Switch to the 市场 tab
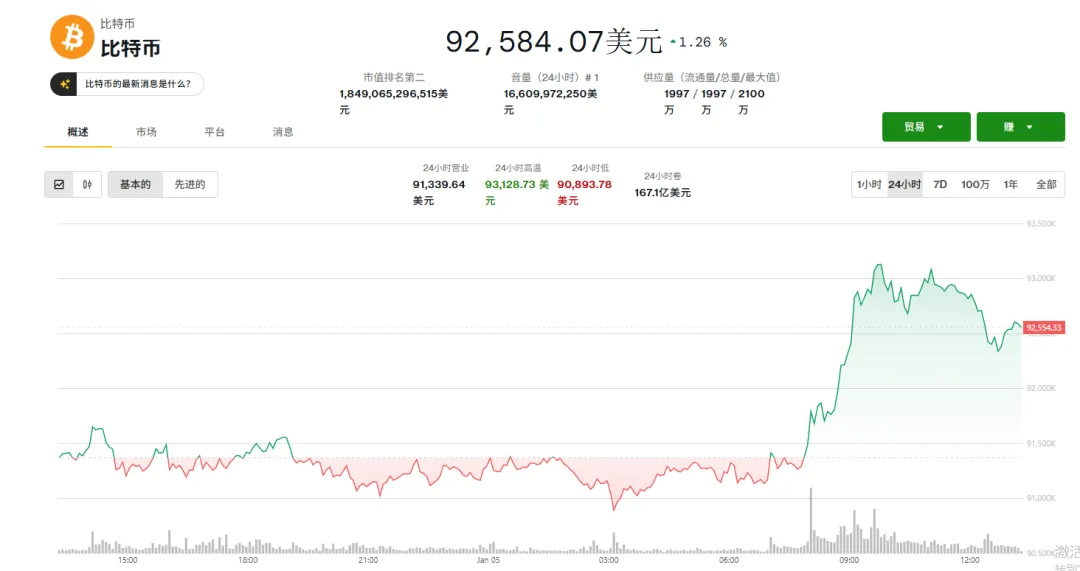This screenshot has width=1080, height=571. (146, 132)
